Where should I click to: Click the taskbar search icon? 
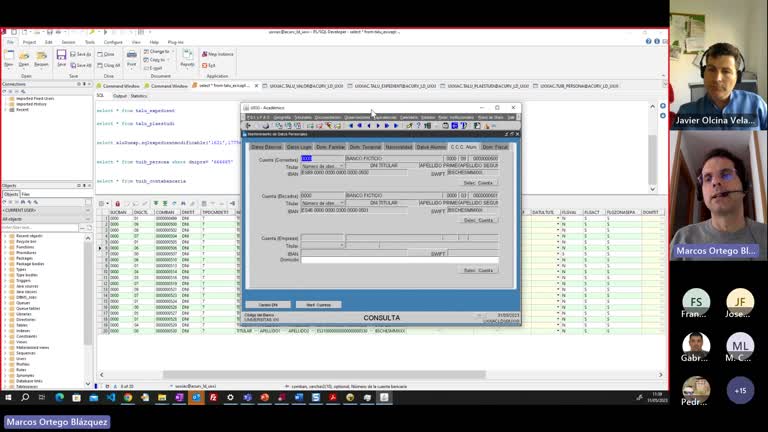point(25,397)
